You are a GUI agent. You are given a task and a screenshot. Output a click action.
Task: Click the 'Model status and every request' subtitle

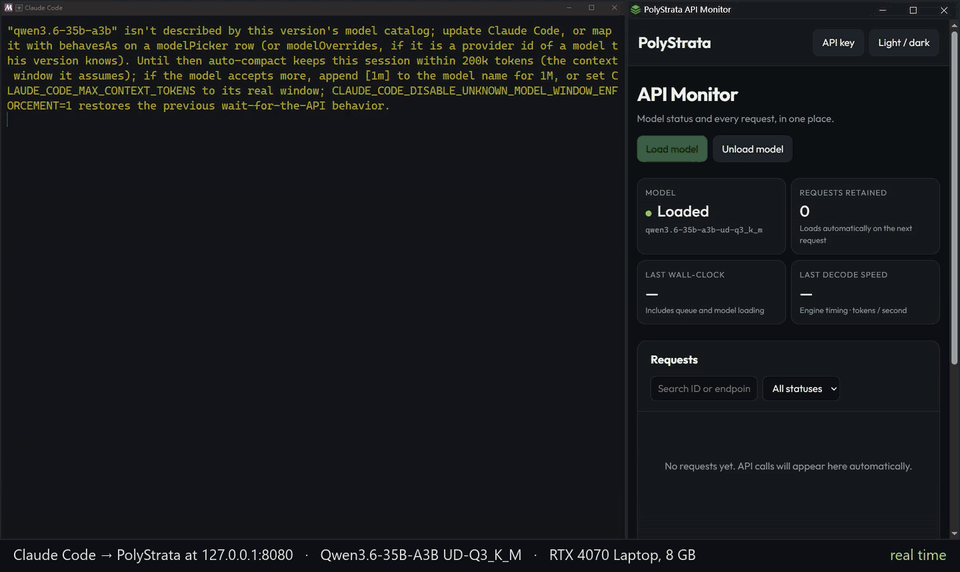pos(735,118)
